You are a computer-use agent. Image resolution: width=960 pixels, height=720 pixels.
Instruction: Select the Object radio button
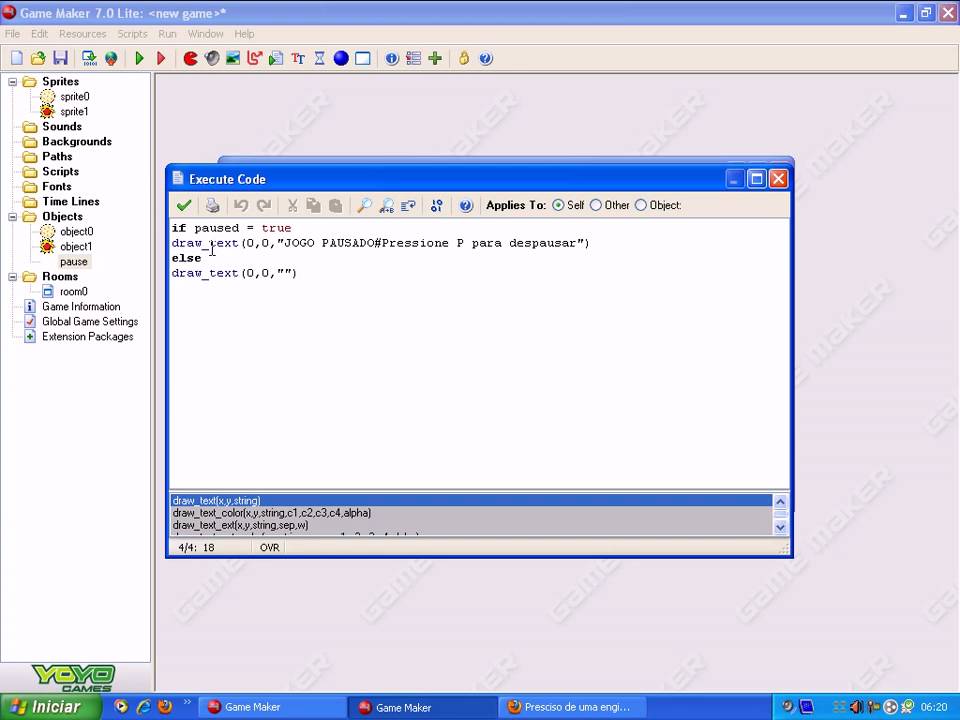(640, 205)
